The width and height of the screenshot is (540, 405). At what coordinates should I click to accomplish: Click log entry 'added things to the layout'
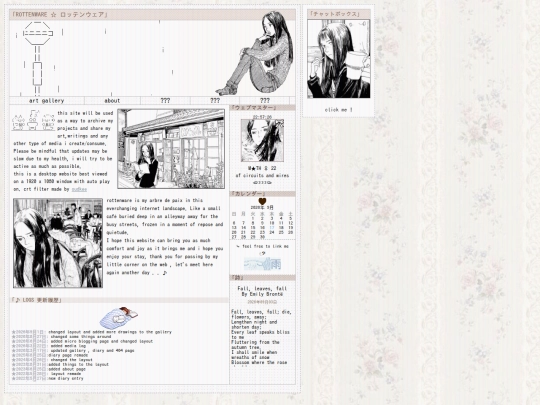(x=79, y=364)
